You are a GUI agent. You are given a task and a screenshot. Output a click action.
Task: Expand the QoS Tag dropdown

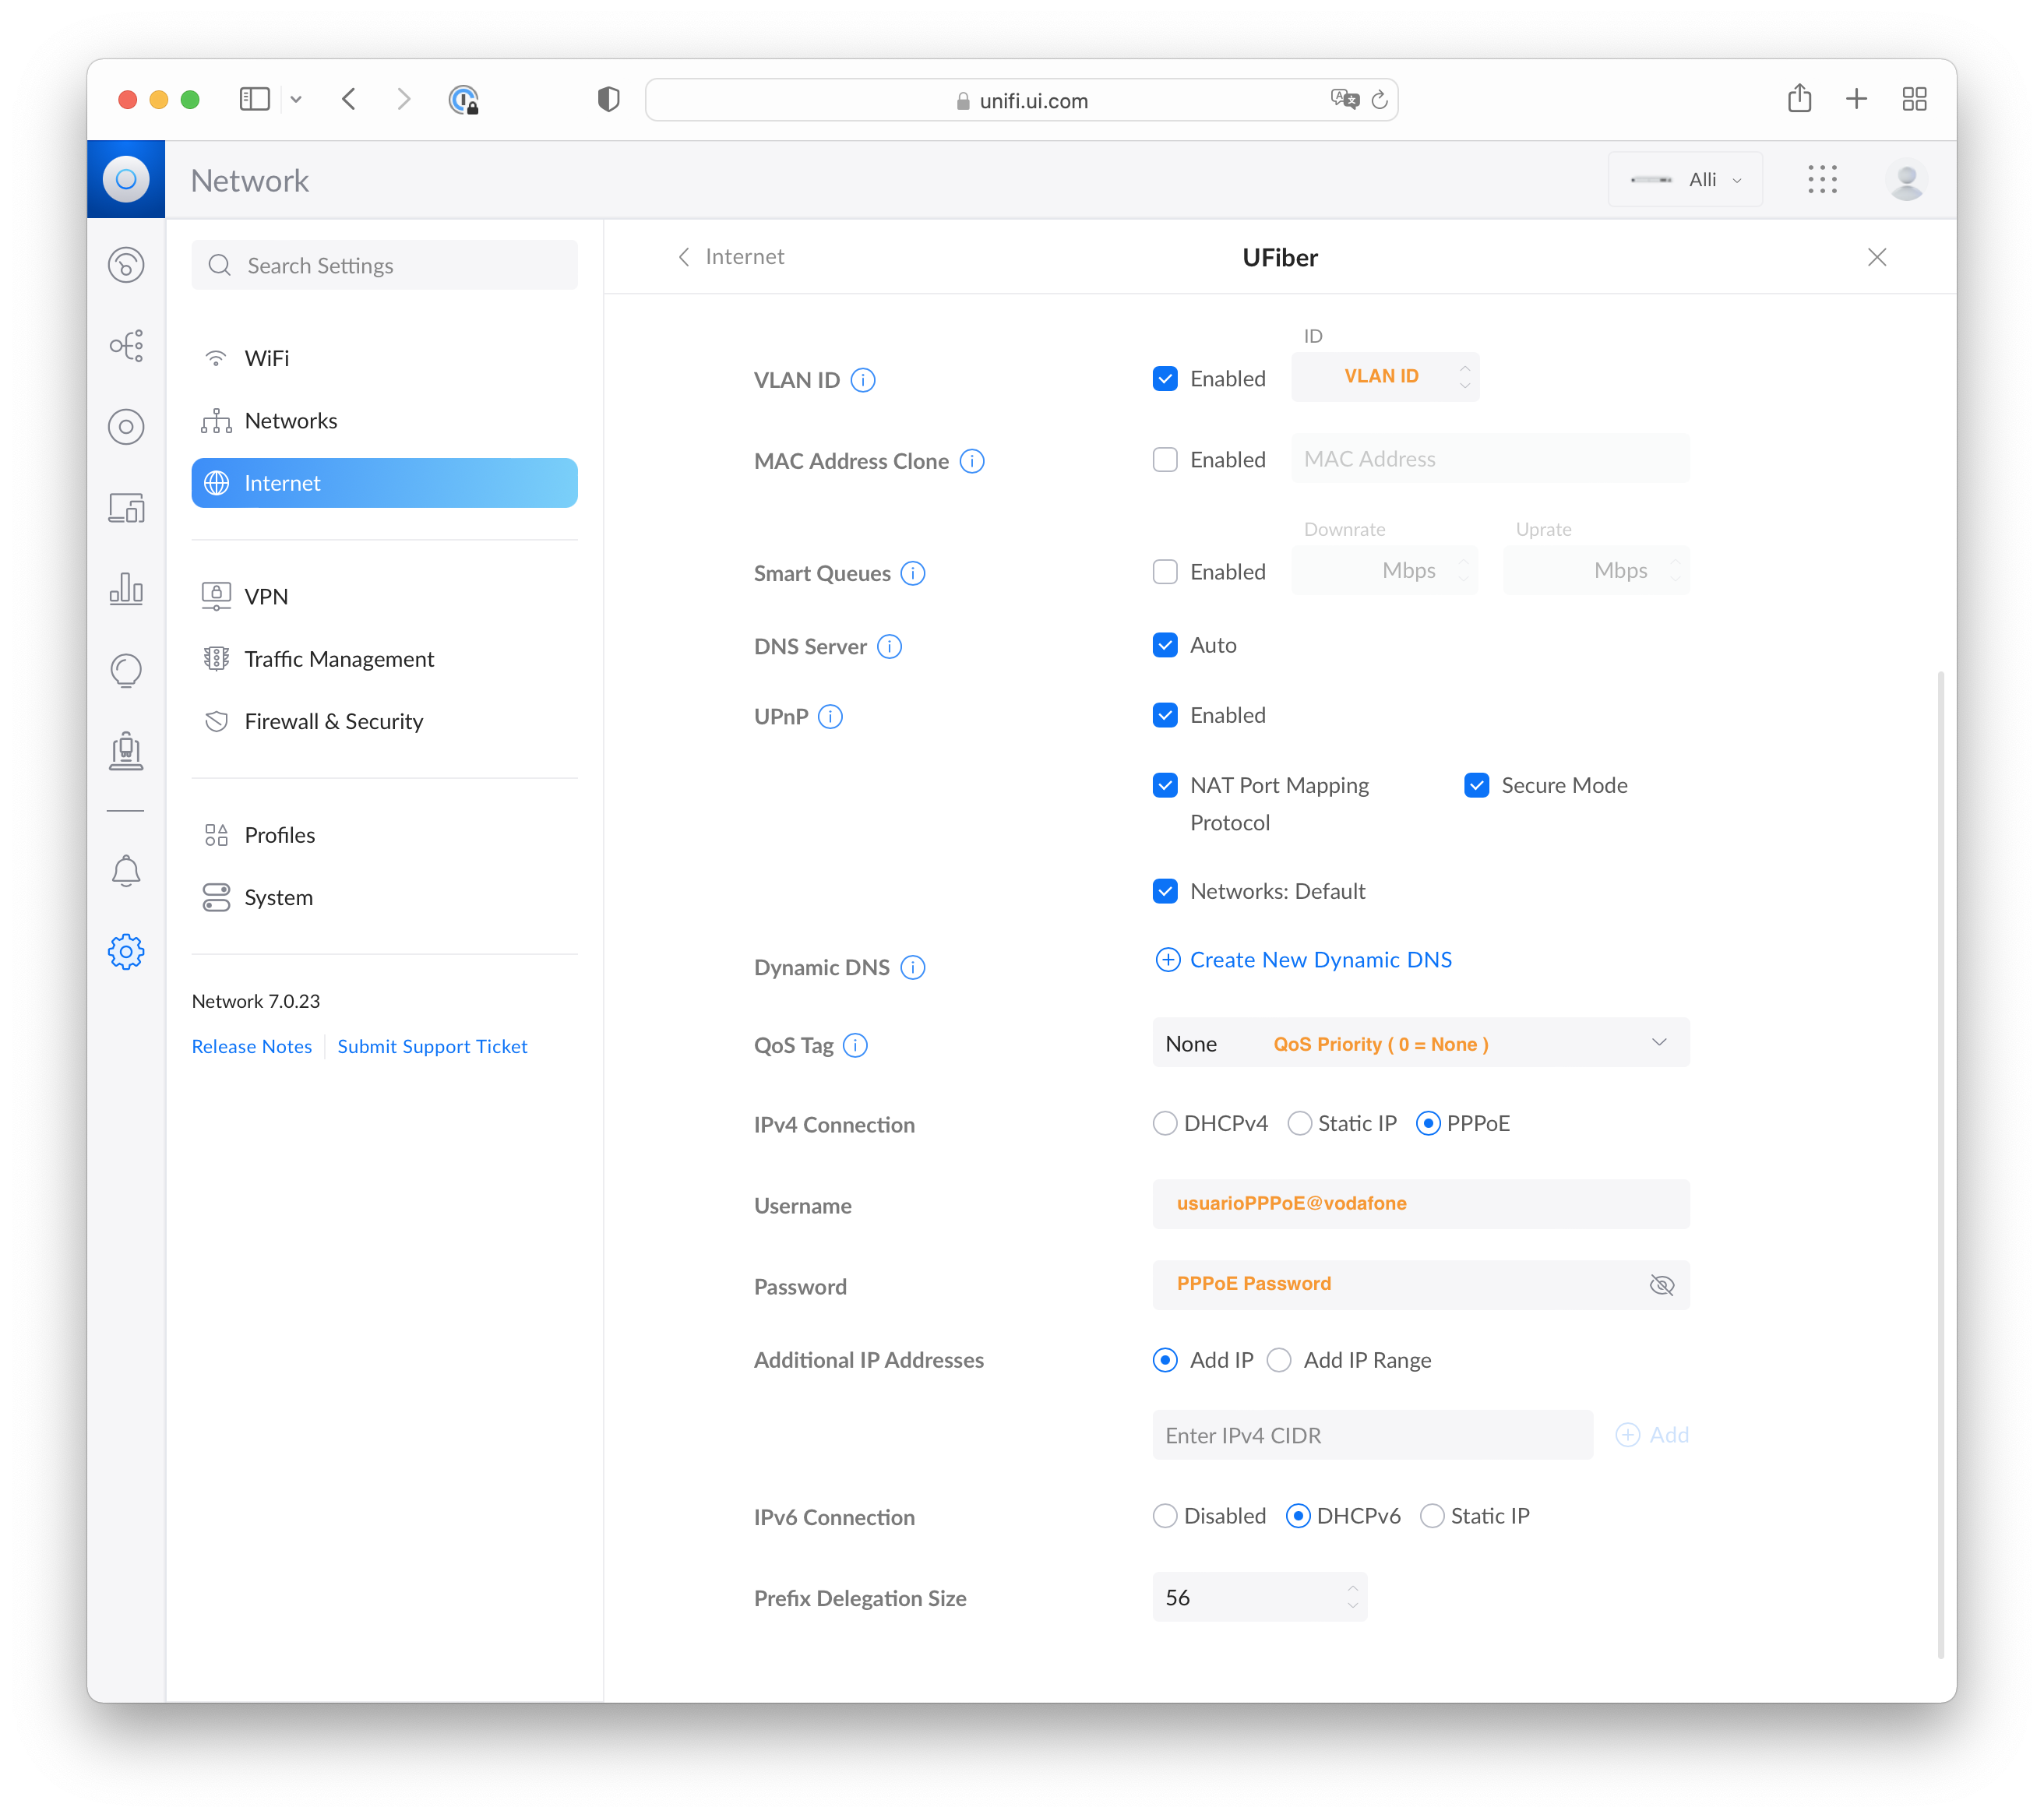tap(1421, 1043)
